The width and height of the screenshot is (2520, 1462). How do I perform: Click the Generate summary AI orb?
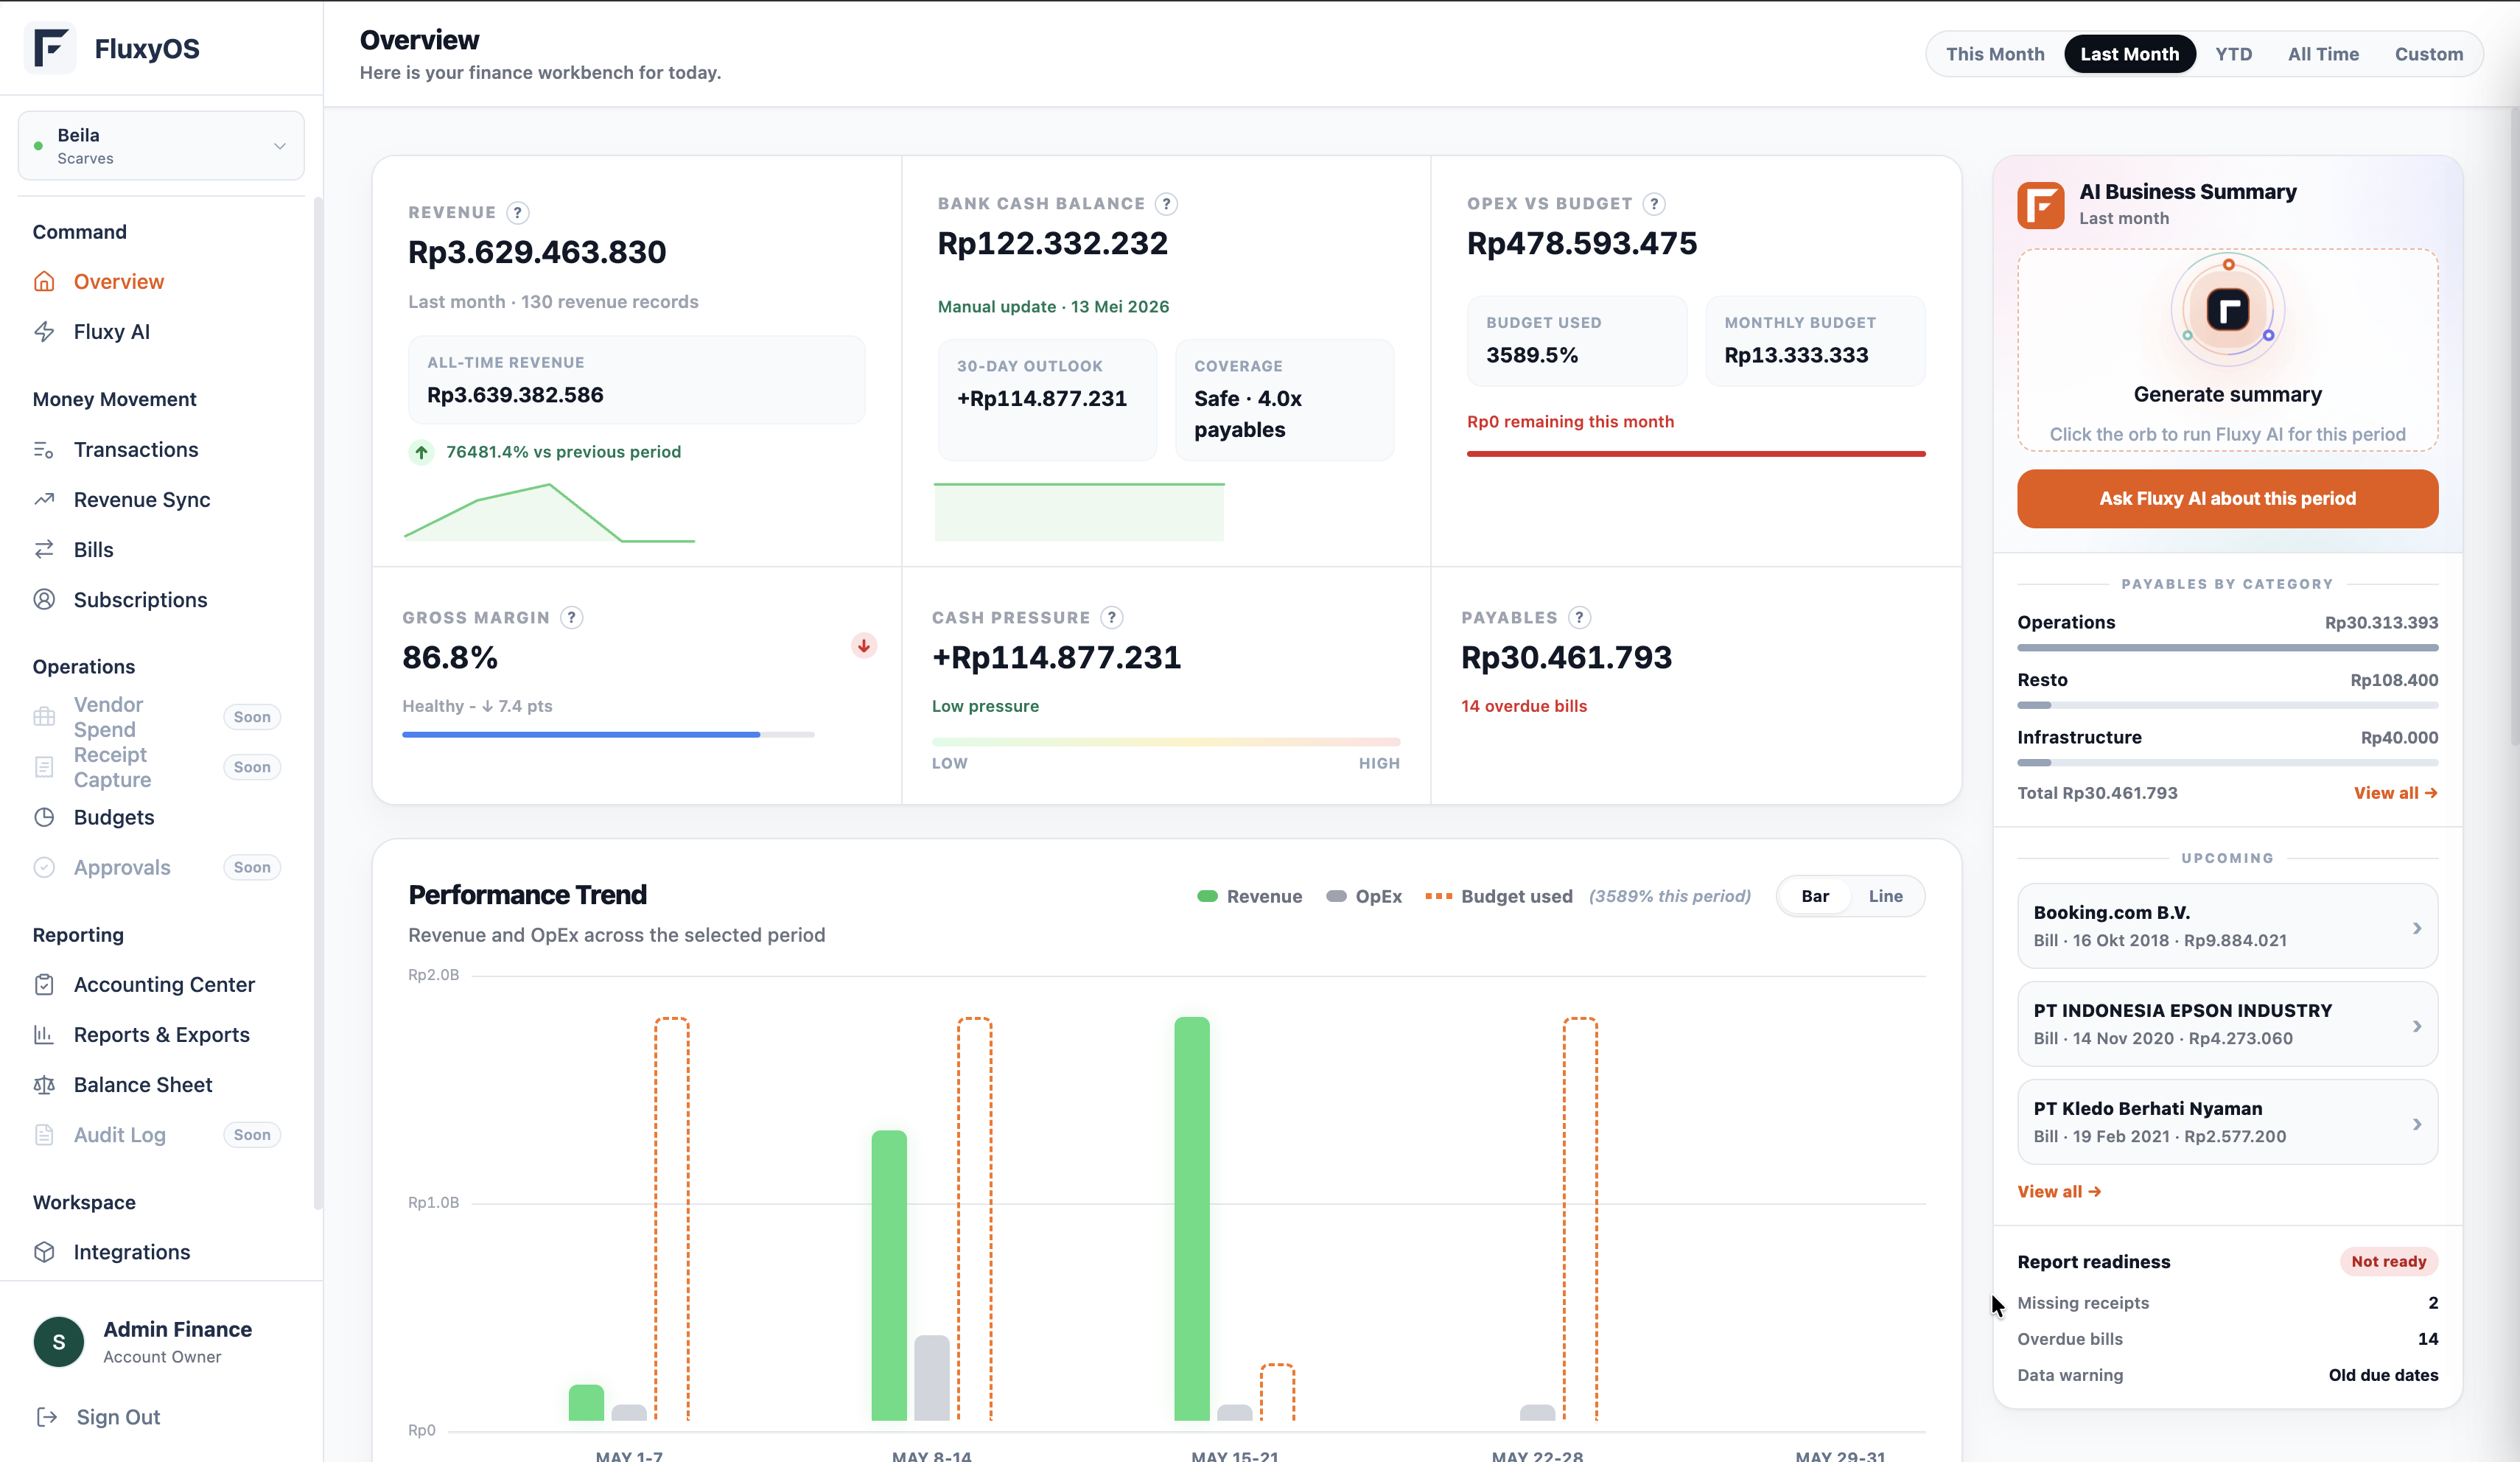[x=2228, y=310]
